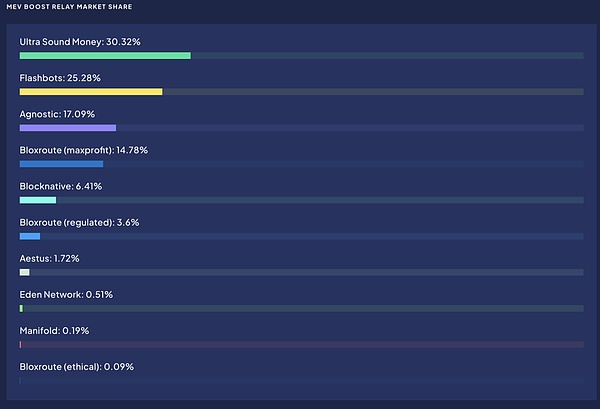
Task: Click the reddish Manifold bar track
Action: pos(300,344)
